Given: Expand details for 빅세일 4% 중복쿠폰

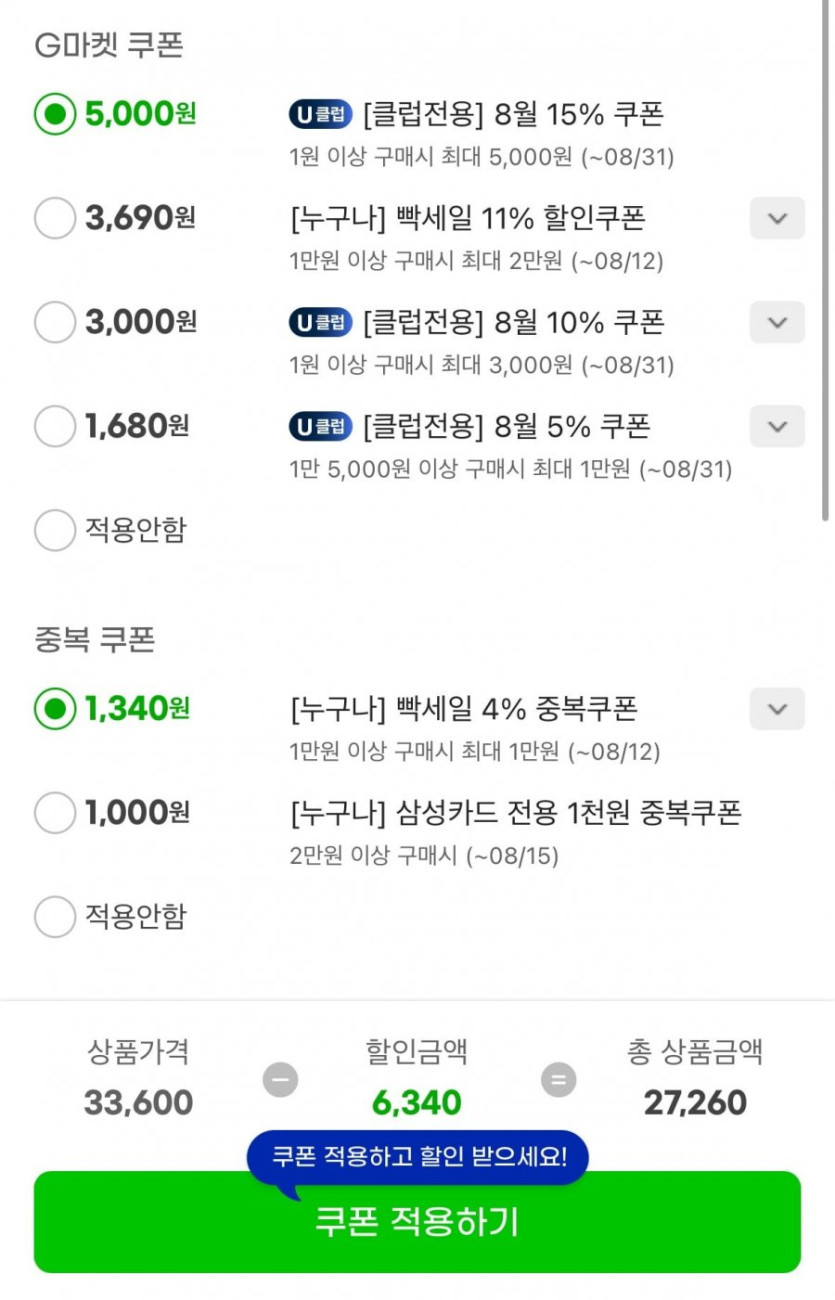Looking at the screenshot, I should click(x=777, y=709).
